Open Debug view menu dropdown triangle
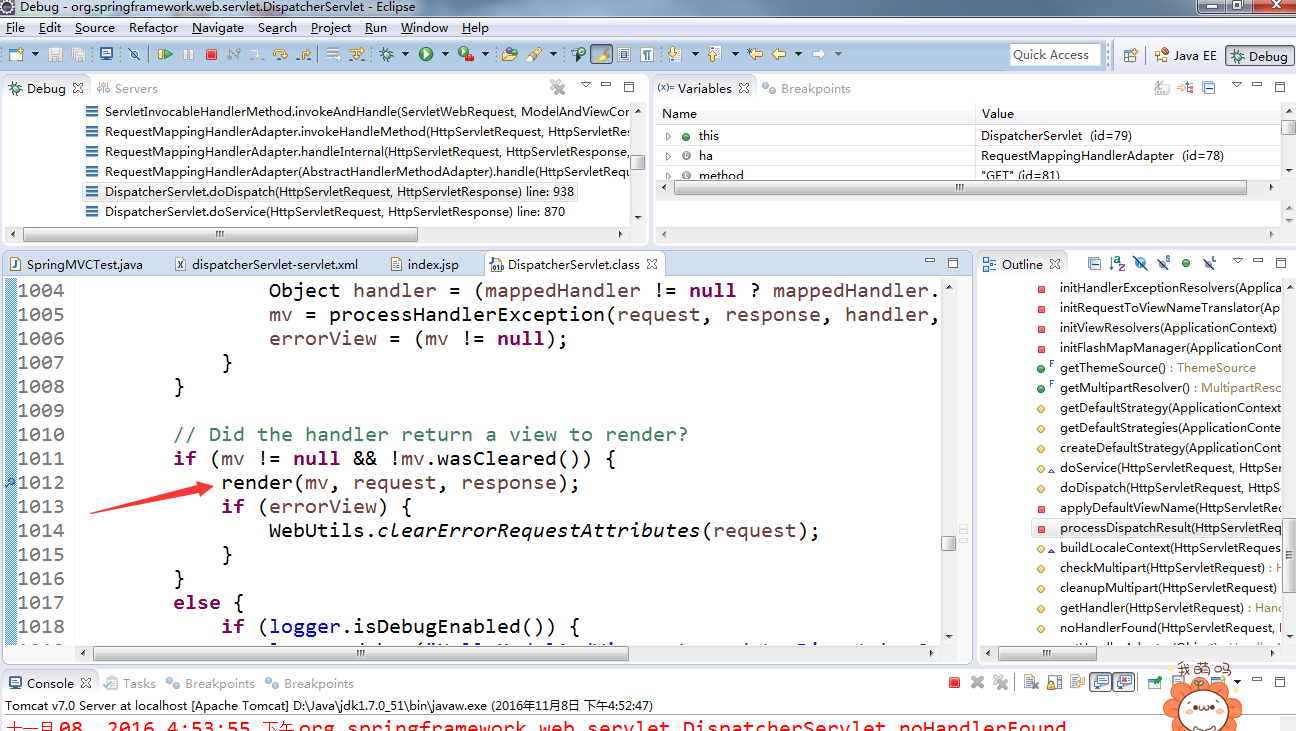The image size is (1296, 731). pyautogui.click(x=586, y=84)
